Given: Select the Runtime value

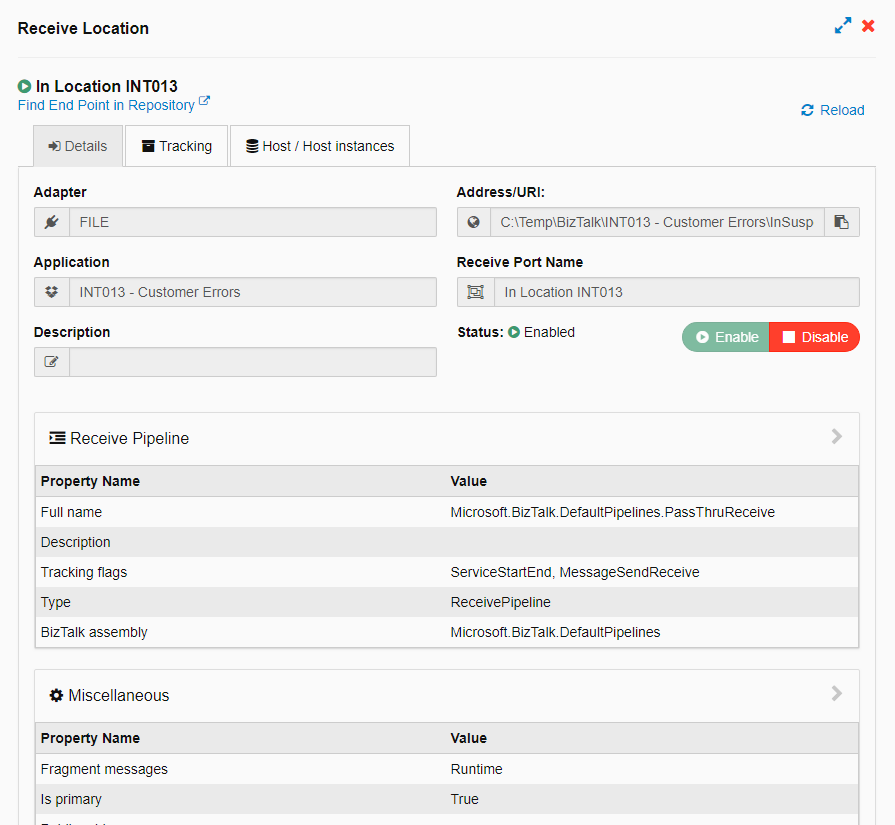Looking at the screenshot, I should pos(477,769).
